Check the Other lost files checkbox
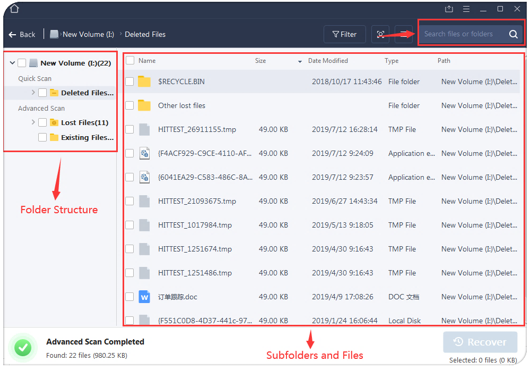Image resolution: width=529 pixels, height=369 pixels. pyautogui.click(x=130, y=105)
